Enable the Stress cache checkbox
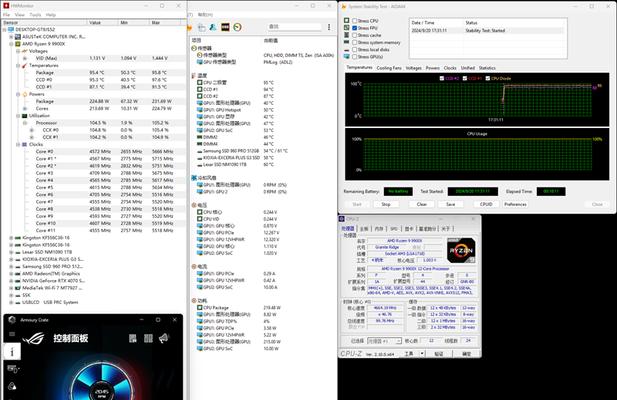The height and width of the screenshot is (400, 617). click(x=355, y=35)
